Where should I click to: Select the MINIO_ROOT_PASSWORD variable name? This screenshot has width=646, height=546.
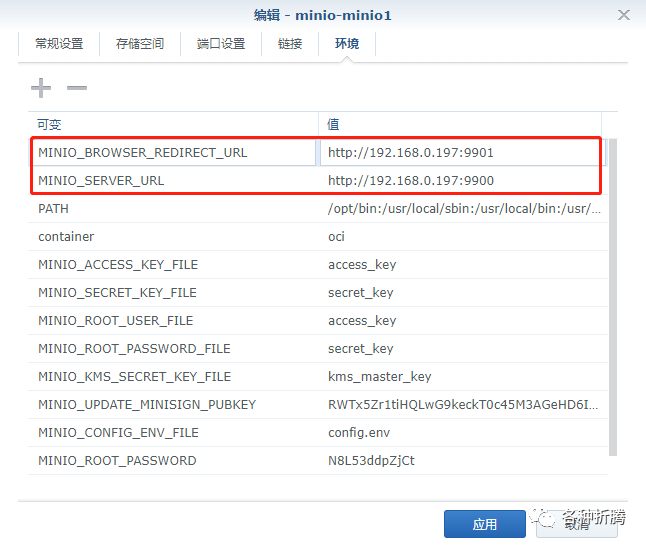pos(117,461)
